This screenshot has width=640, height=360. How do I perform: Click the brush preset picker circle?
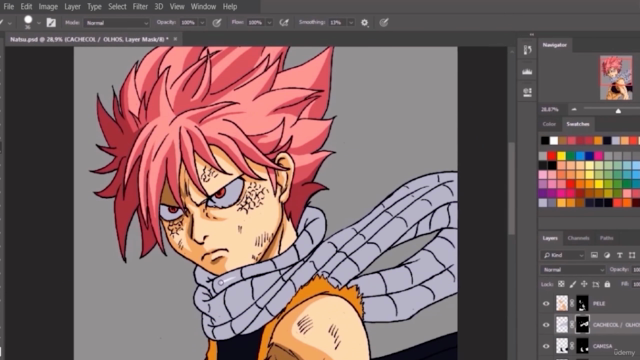point(28,20)
